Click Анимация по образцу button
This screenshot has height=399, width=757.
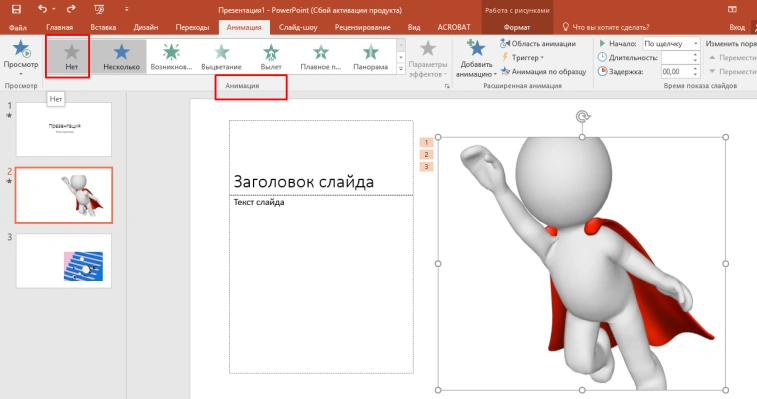544,71
